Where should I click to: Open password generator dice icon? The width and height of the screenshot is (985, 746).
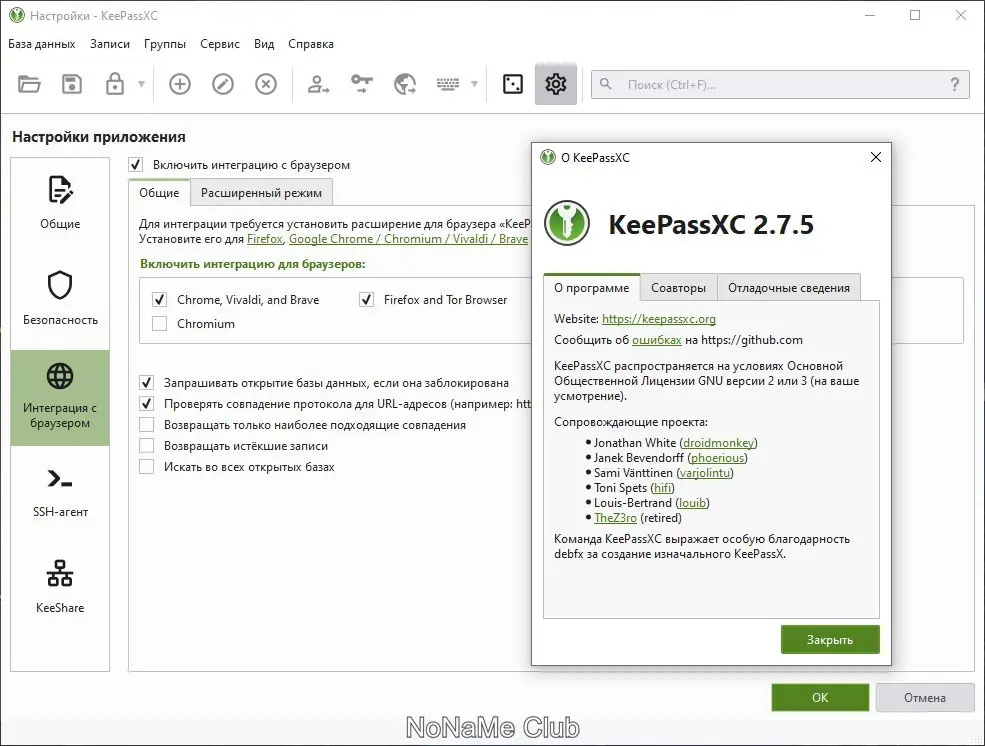click(x=513, y=84)
